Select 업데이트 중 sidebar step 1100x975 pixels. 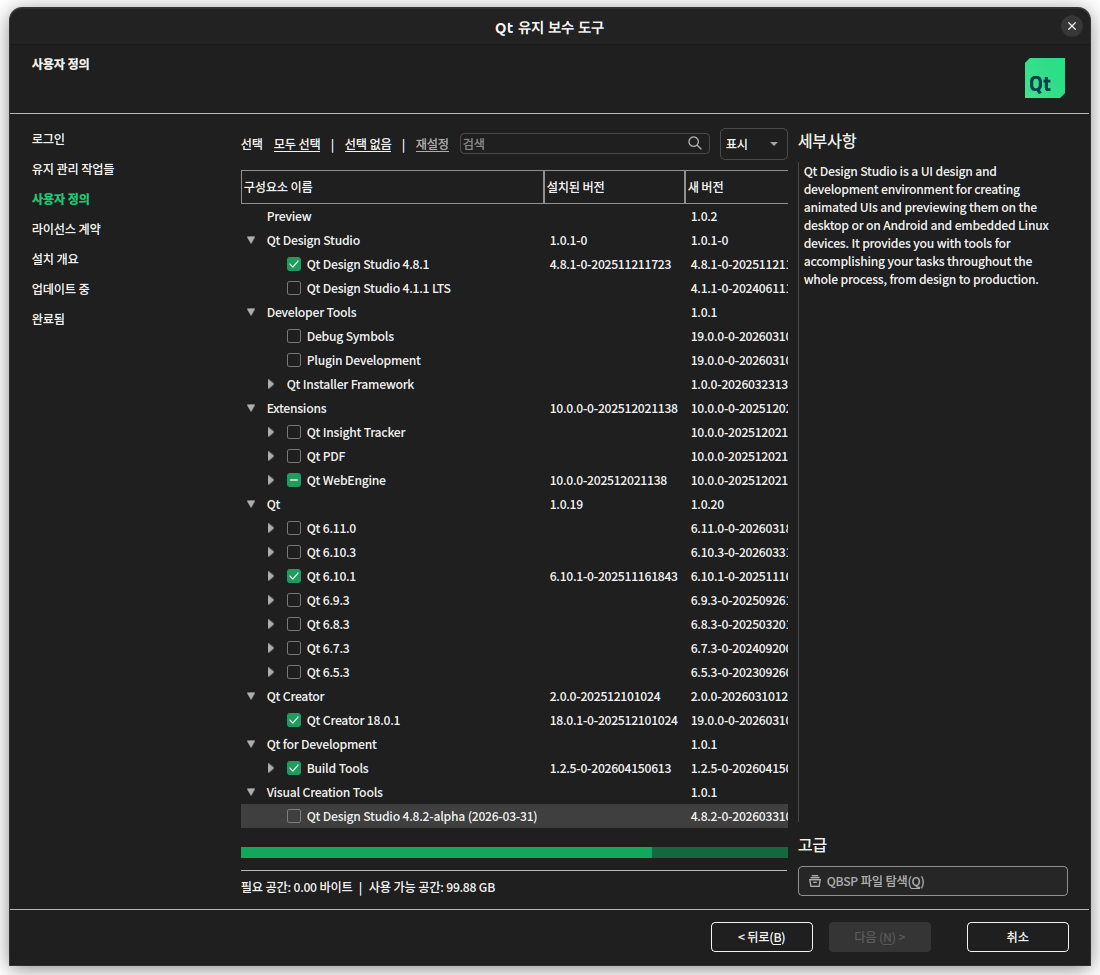[x=61, y=289]
